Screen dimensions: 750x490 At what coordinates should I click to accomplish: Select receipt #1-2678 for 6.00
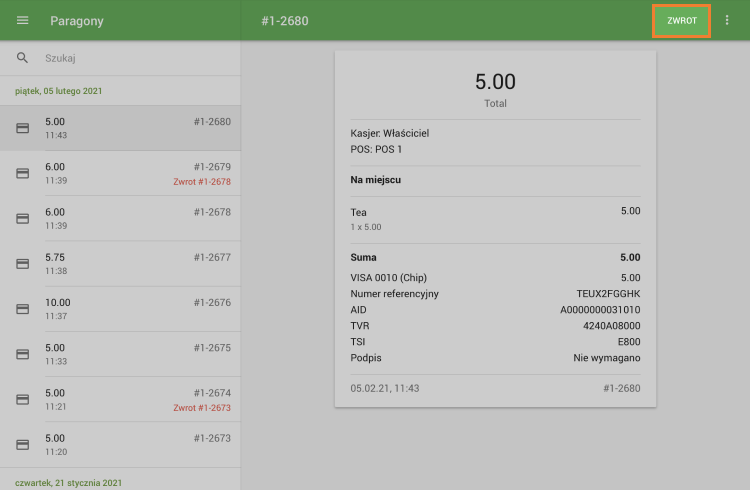coord(130,219)
